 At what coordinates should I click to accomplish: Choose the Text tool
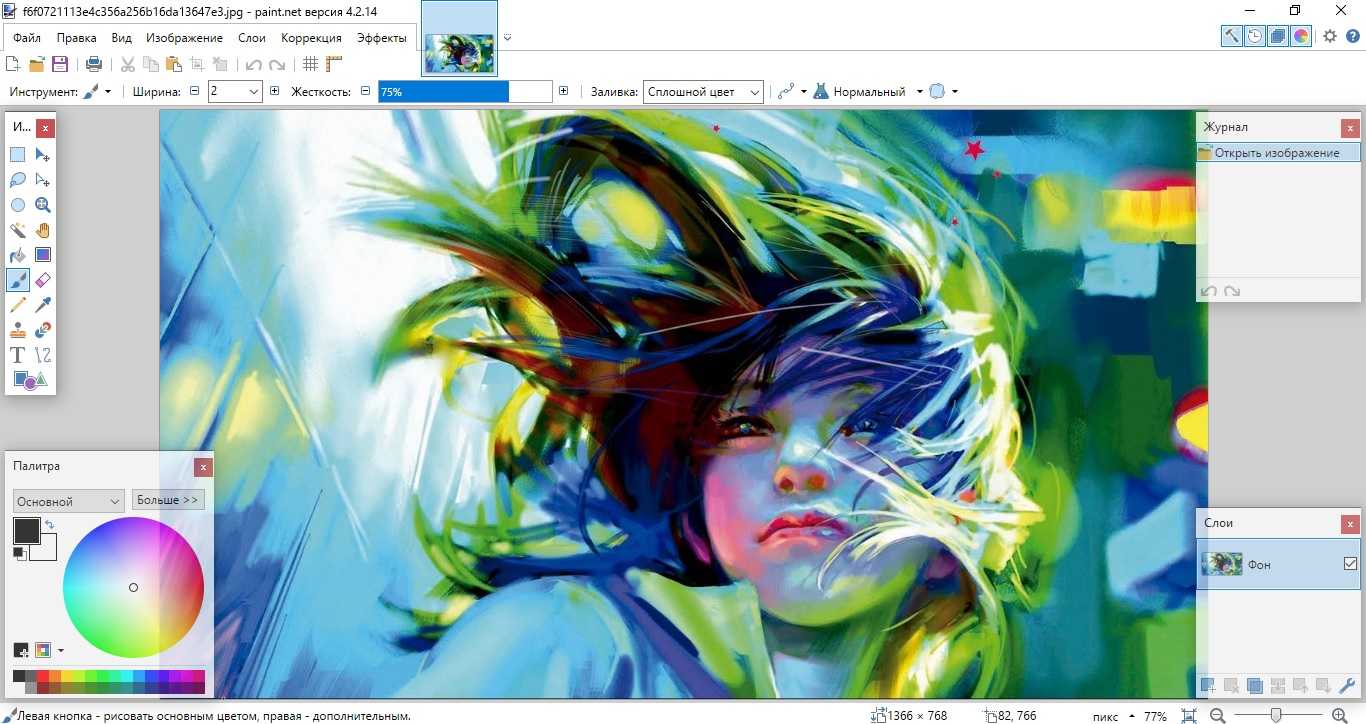(x=18, y=355)
